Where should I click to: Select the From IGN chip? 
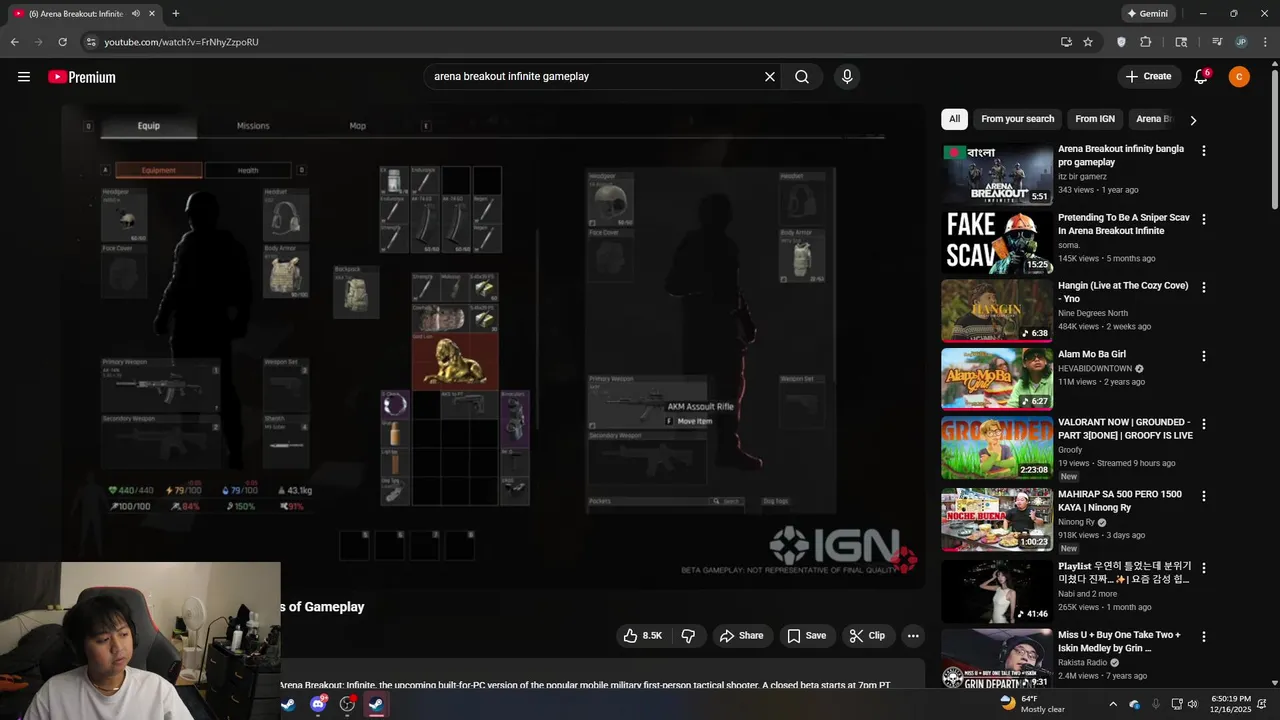1095,119
